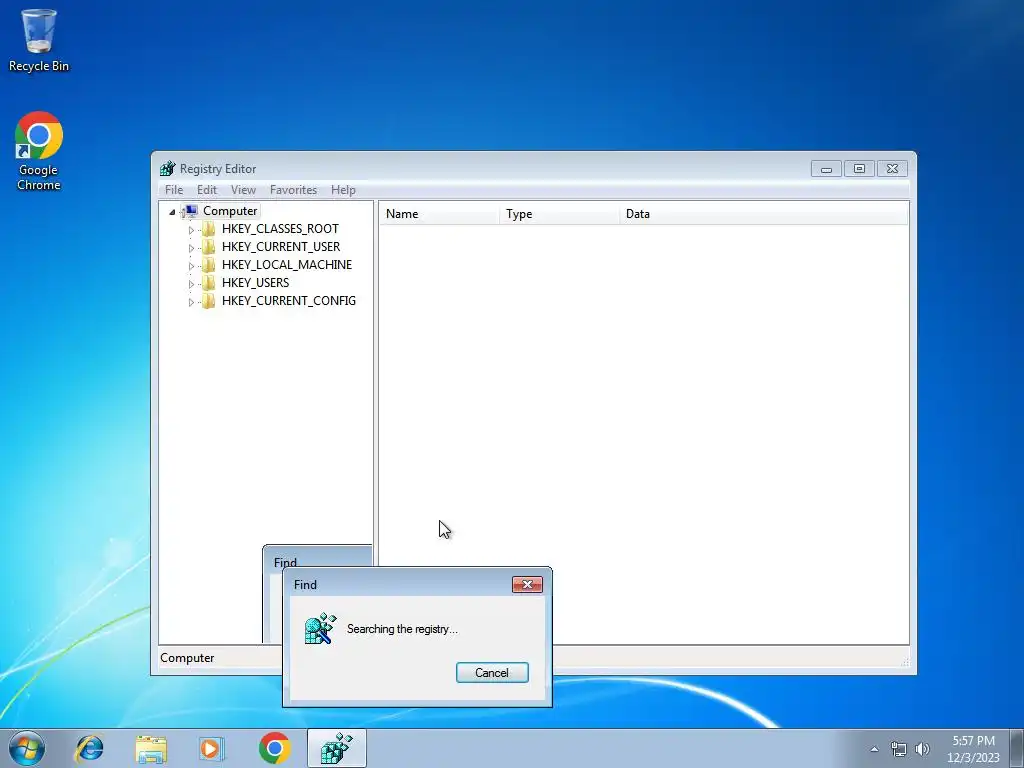Open the Help menu
The height and width of the screenshot is (768, 1024).
tap(343, 189)
